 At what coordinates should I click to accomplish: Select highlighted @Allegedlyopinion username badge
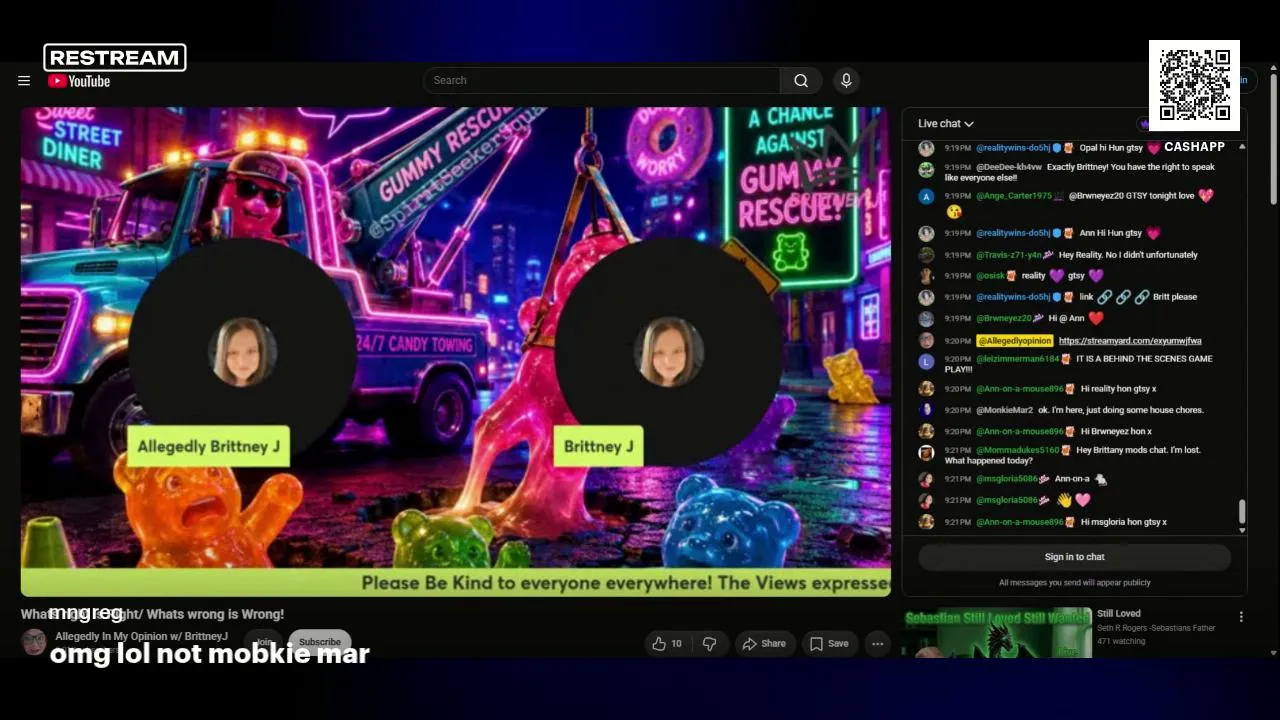[1014, 341]
